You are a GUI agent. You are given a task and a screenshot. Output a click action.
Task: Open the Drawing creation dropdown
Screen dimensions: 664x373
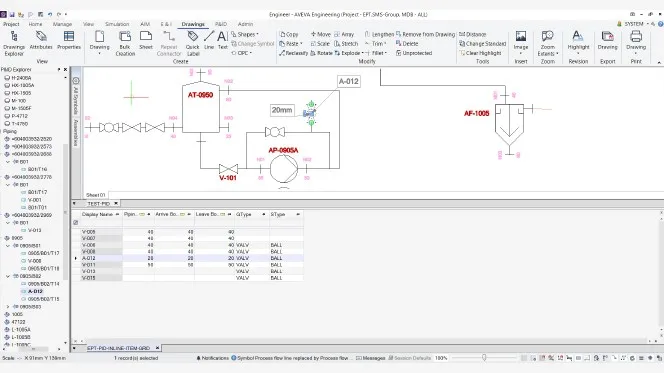[100, 53]
